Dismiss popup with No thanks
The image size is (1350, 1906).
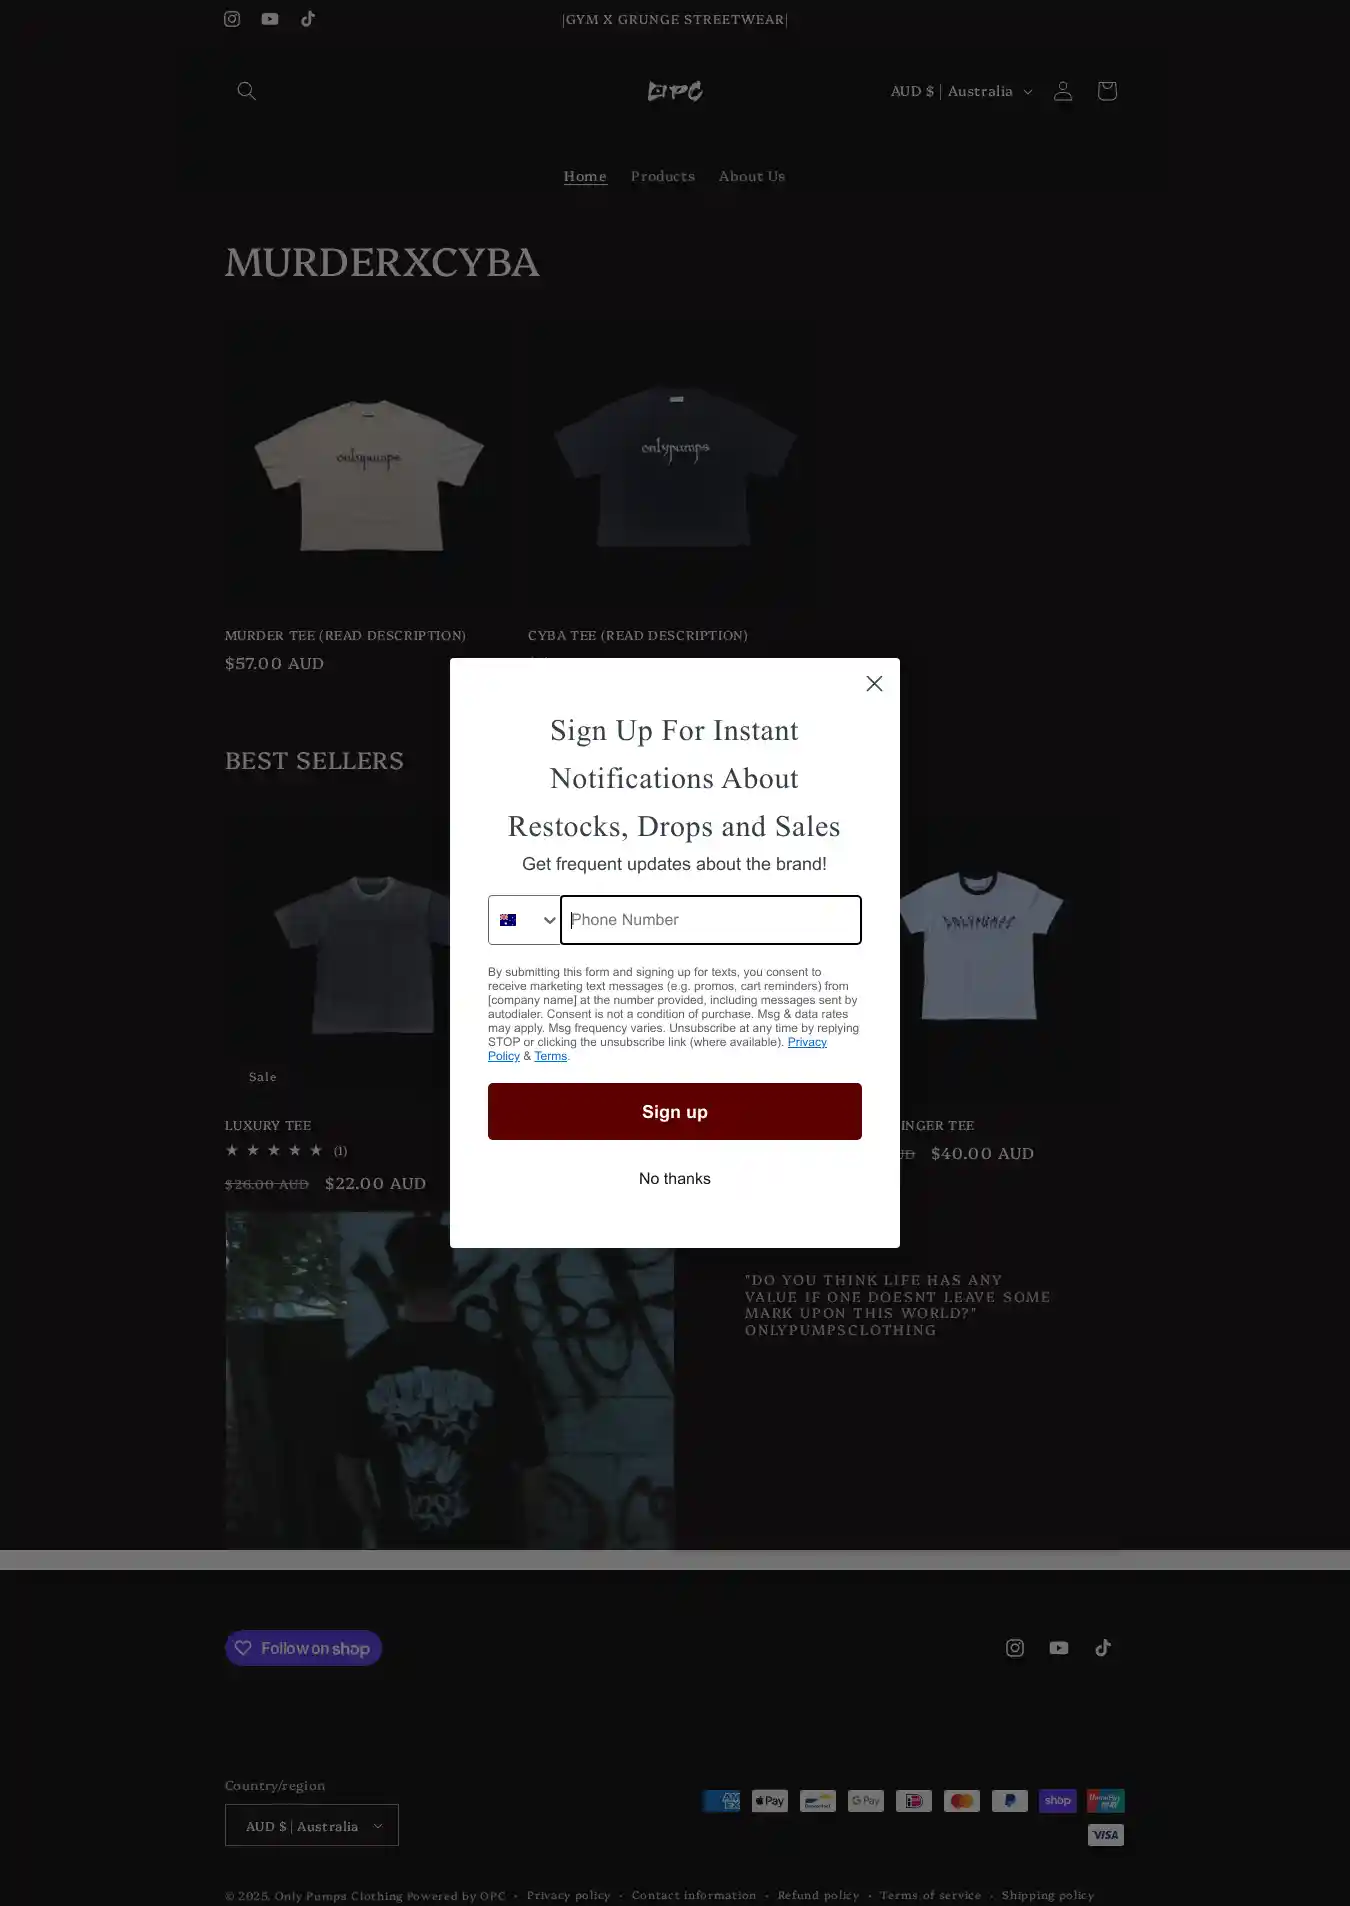click(675, 1178)
